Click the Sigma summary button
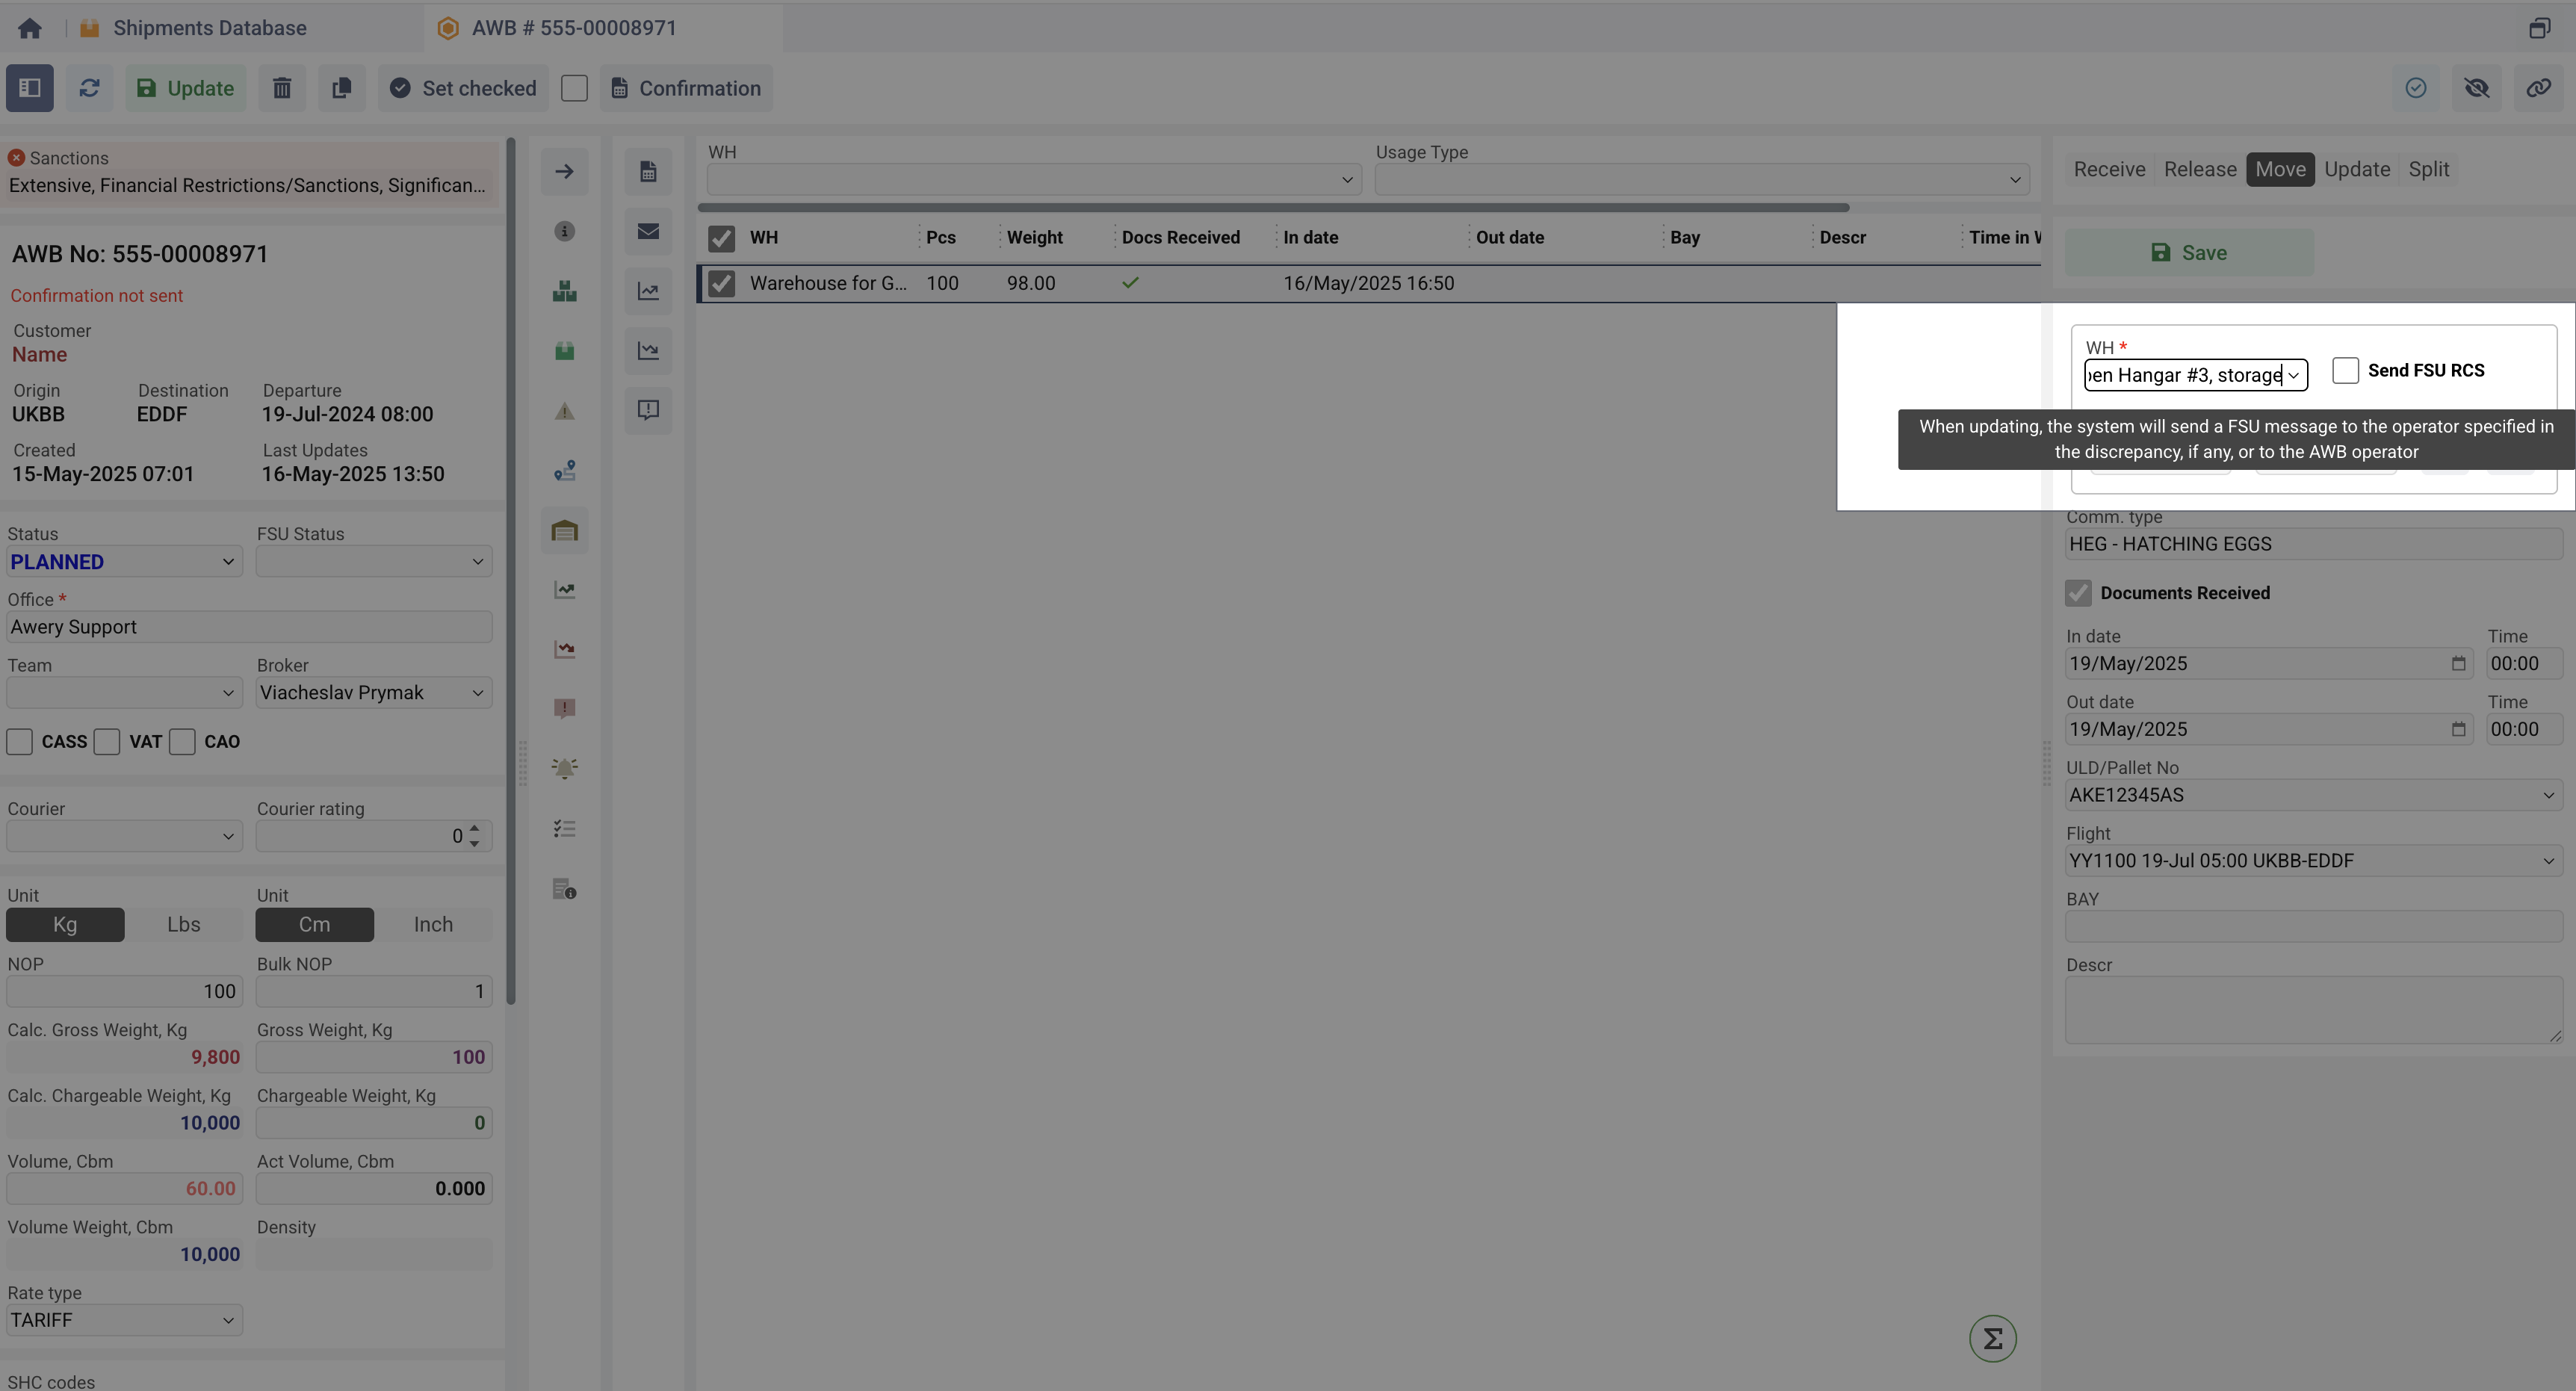The width and height of the screenshot is (2576, 1391). [1992, 1338]
